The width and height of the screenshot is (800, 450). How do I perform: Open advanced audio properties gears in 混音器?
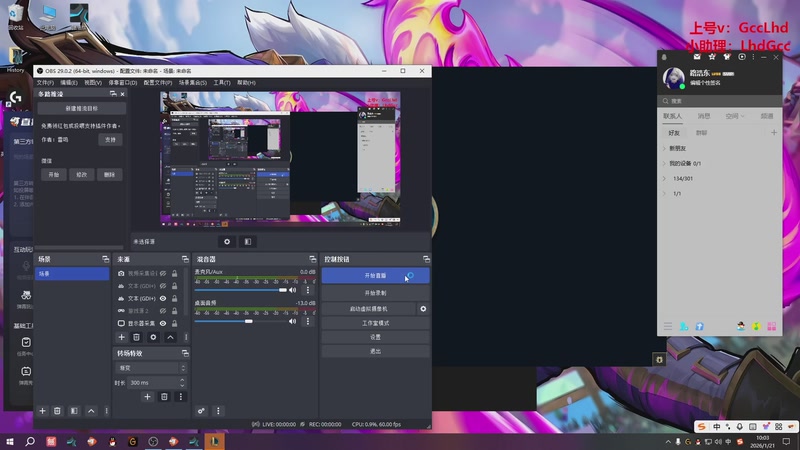pyautogui.click(x=201, y=411)
